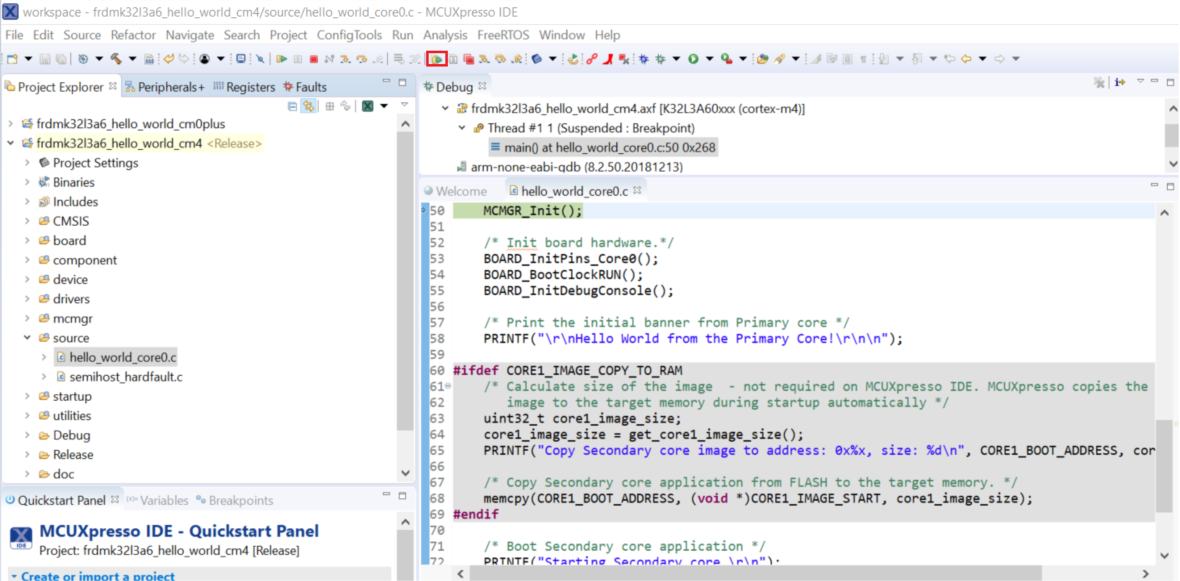Screen dimensions: 1180x581
Task: Click the green circular Run icon
Action: tap(693, 59)
